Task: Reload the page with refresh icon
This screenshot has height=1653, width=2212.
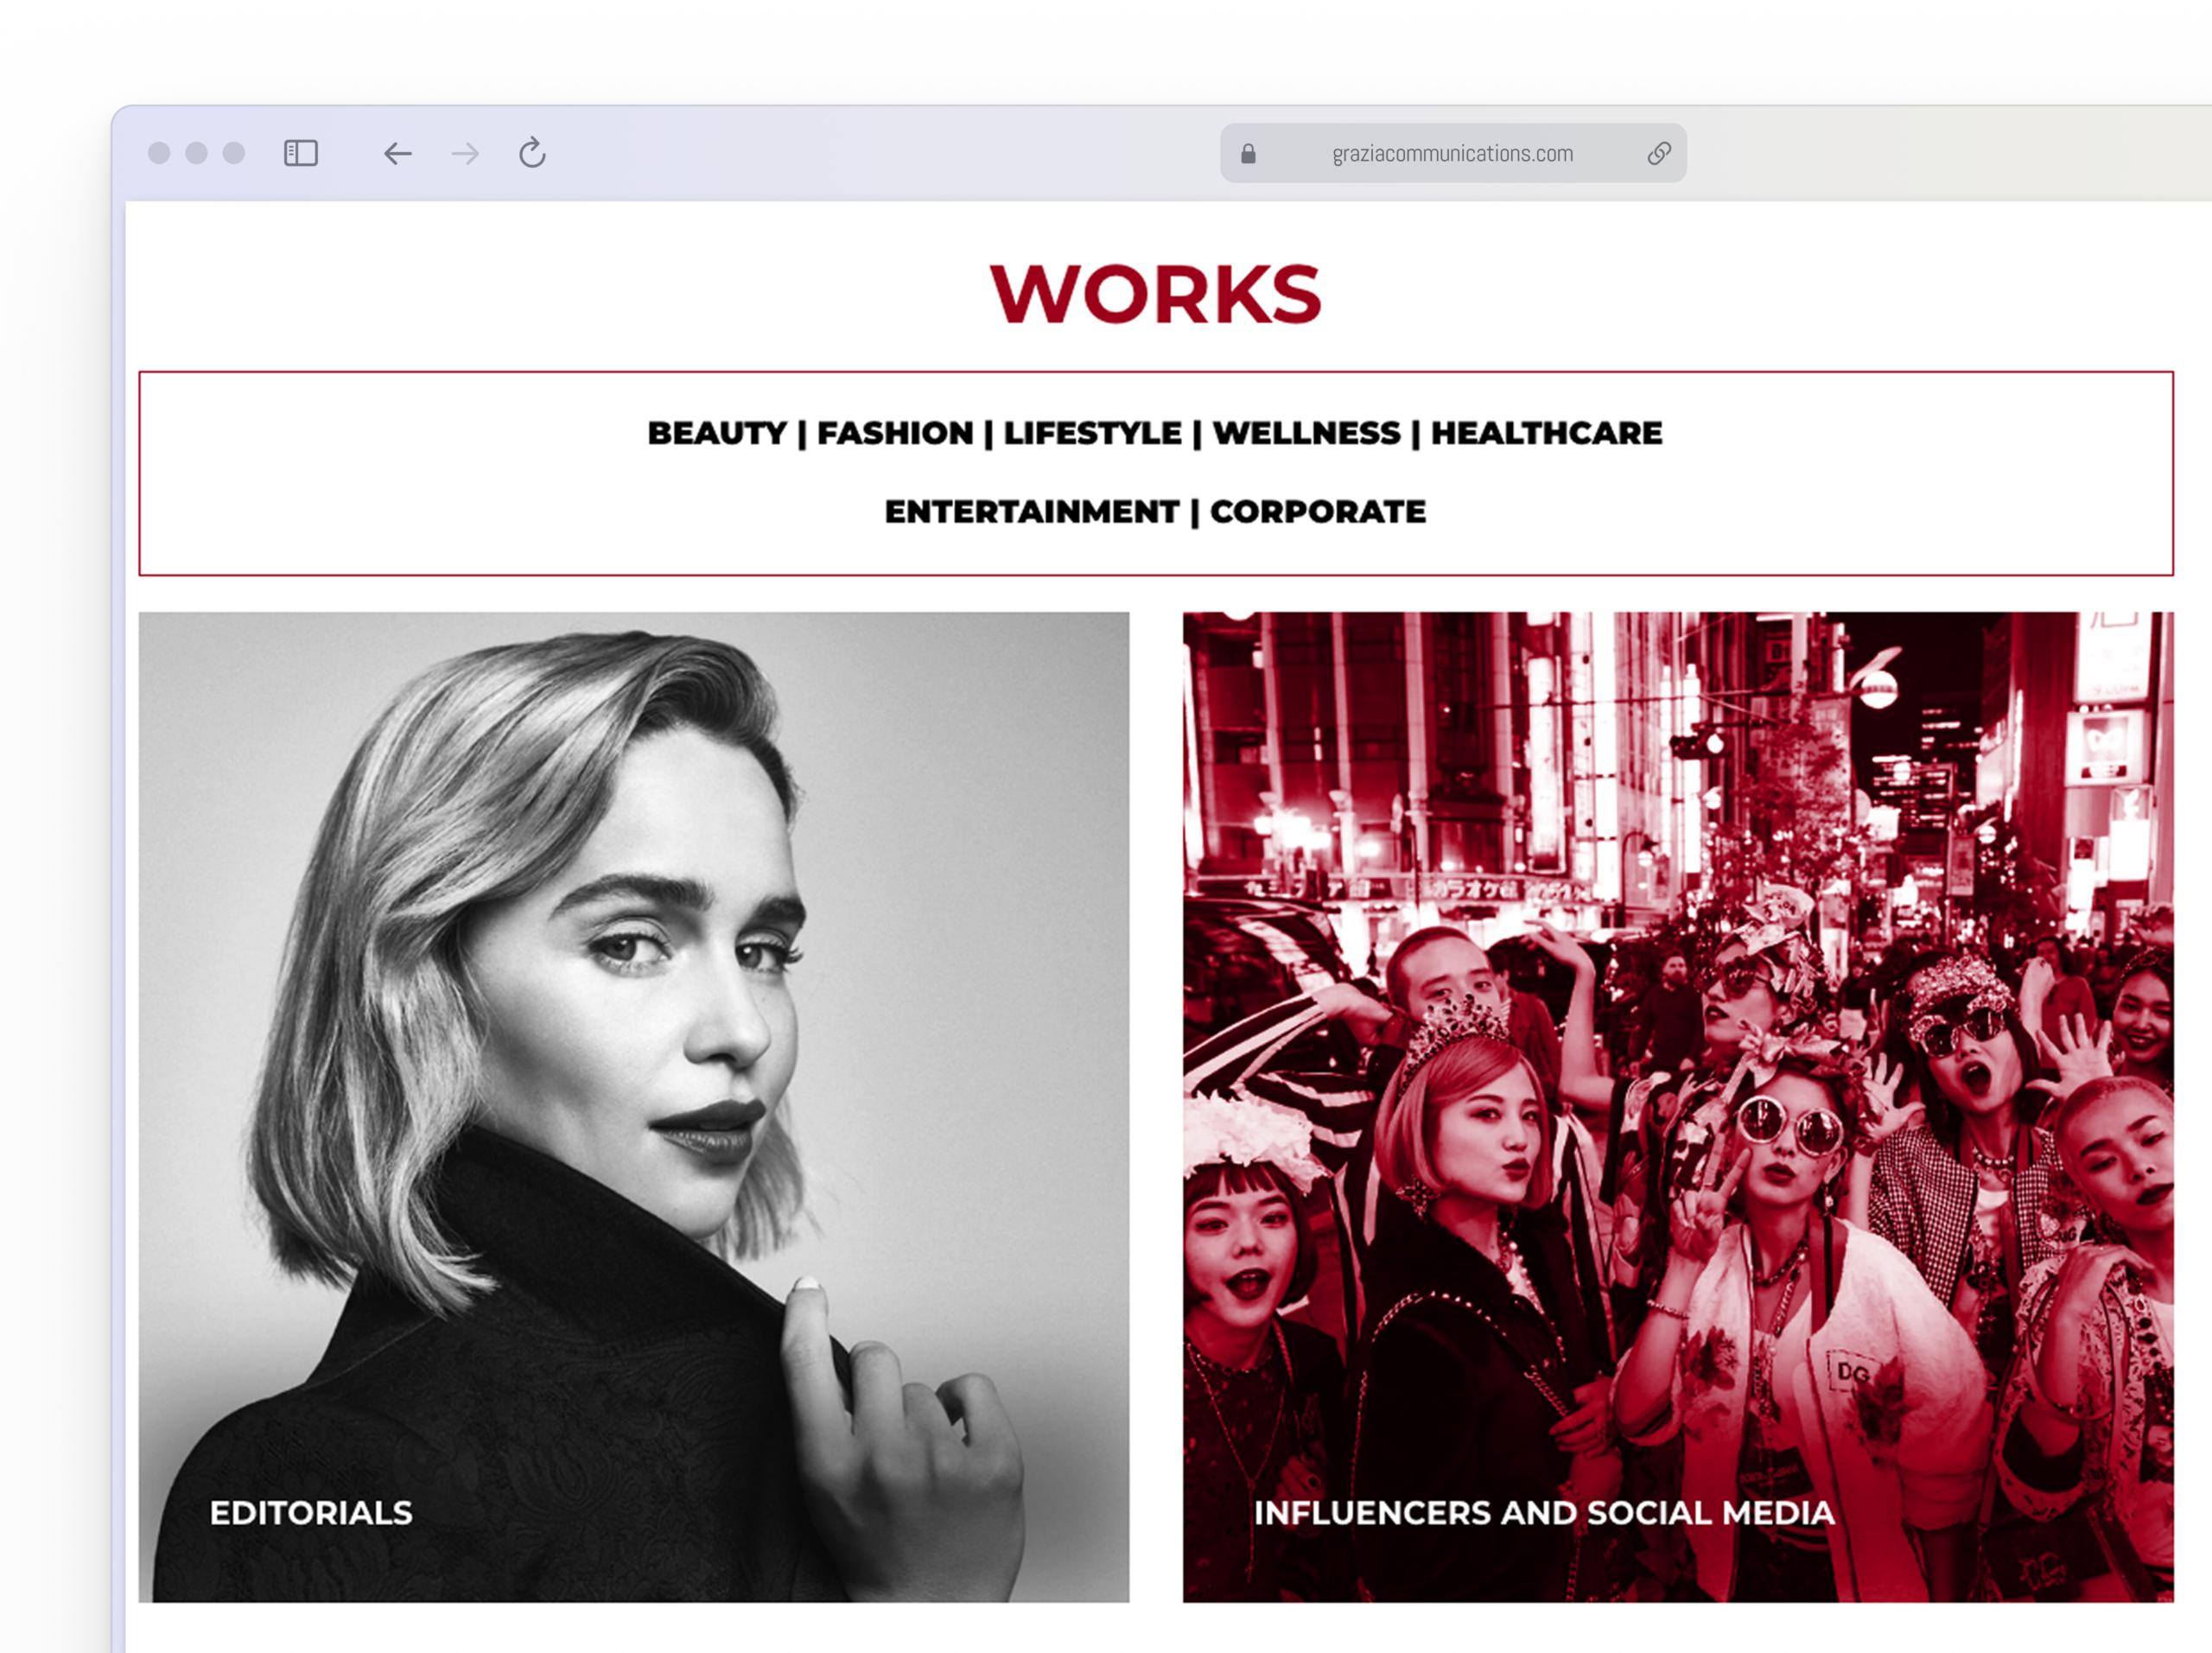Action: click(532, 153)
